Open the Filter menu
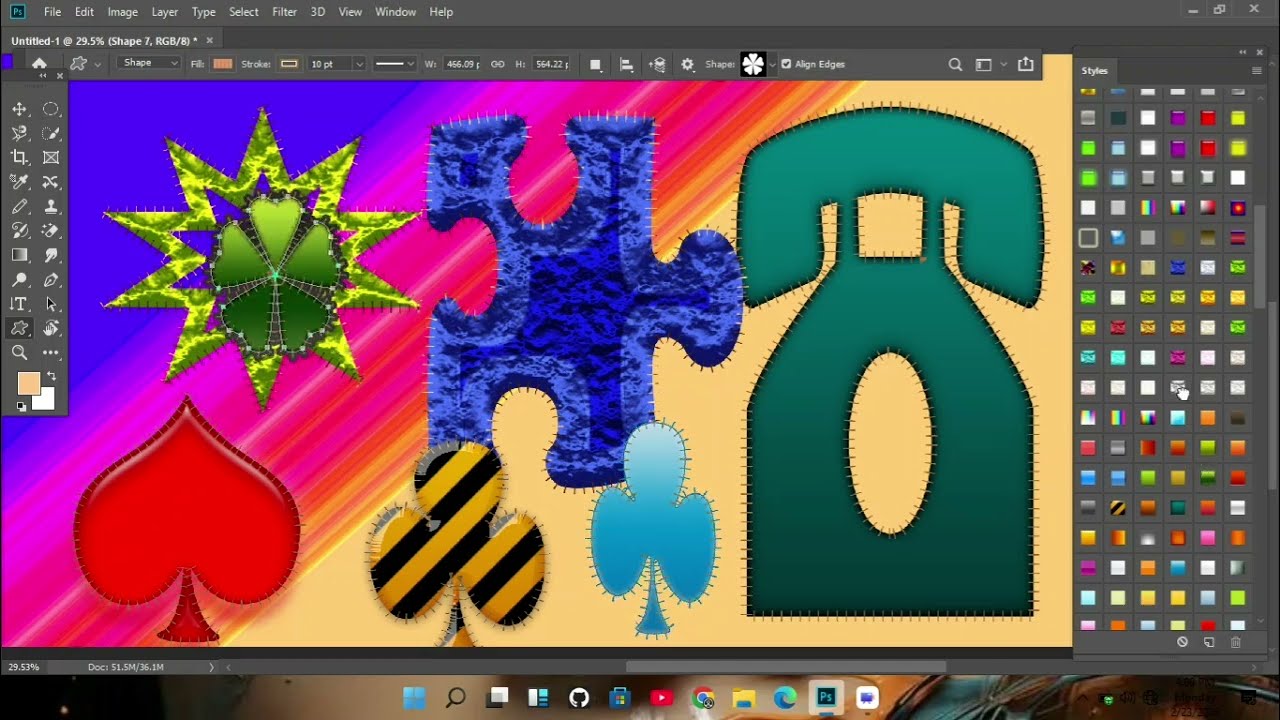 285,12
